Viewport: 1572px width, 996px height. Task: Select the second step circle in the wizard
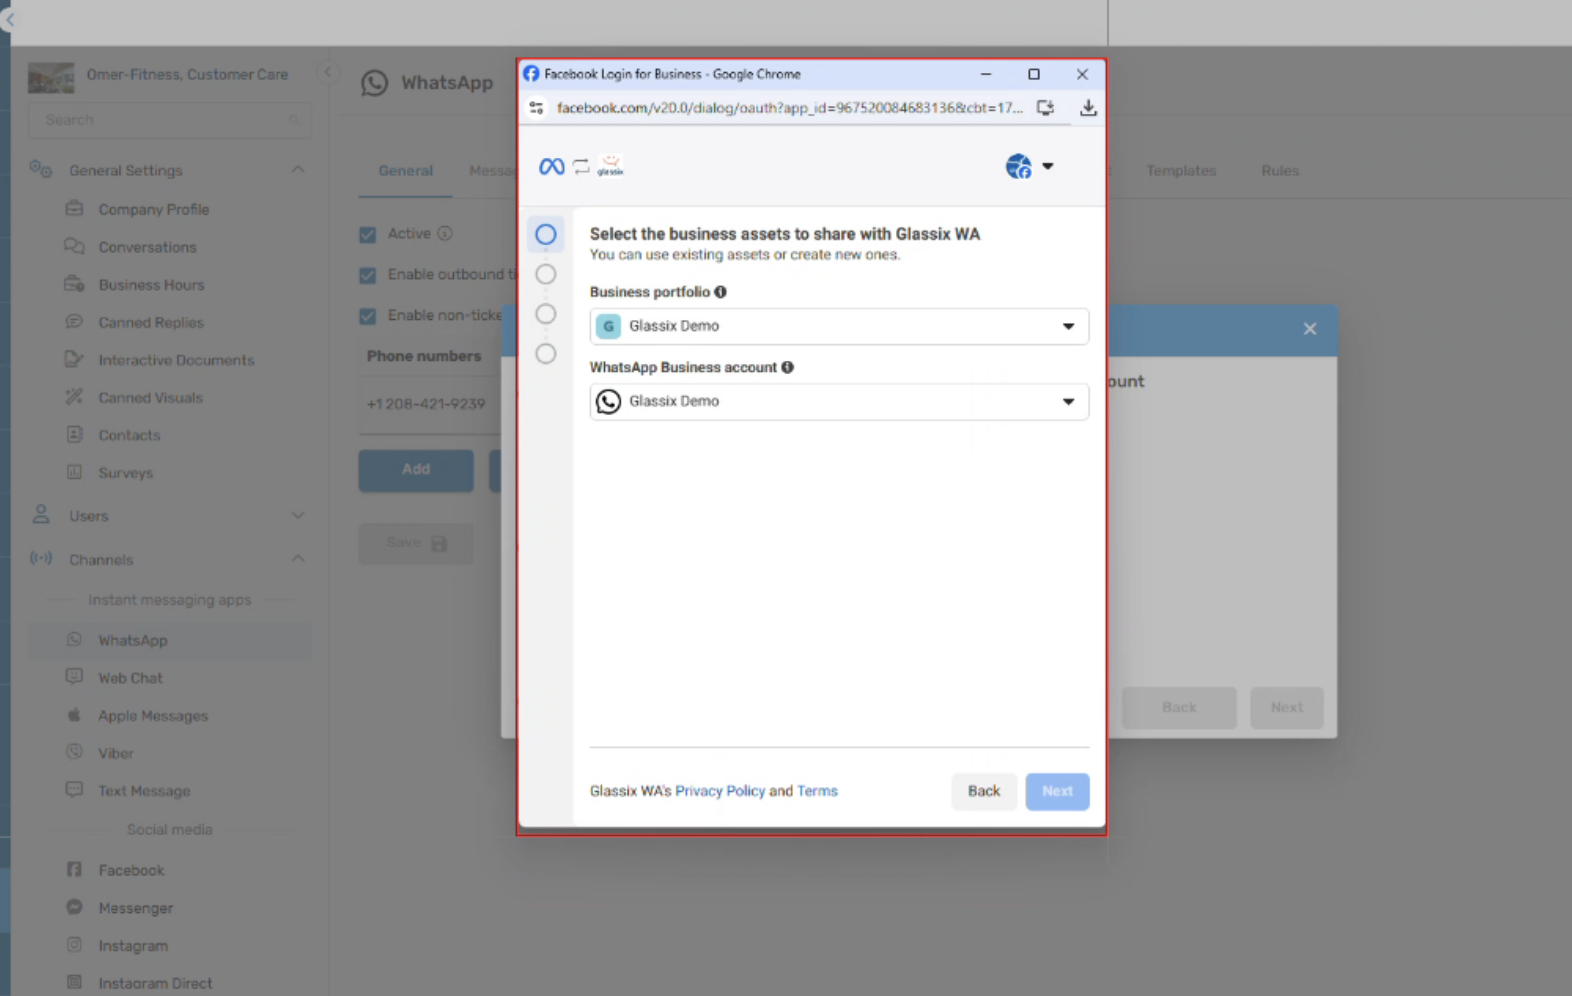click(x=546, y=274)
